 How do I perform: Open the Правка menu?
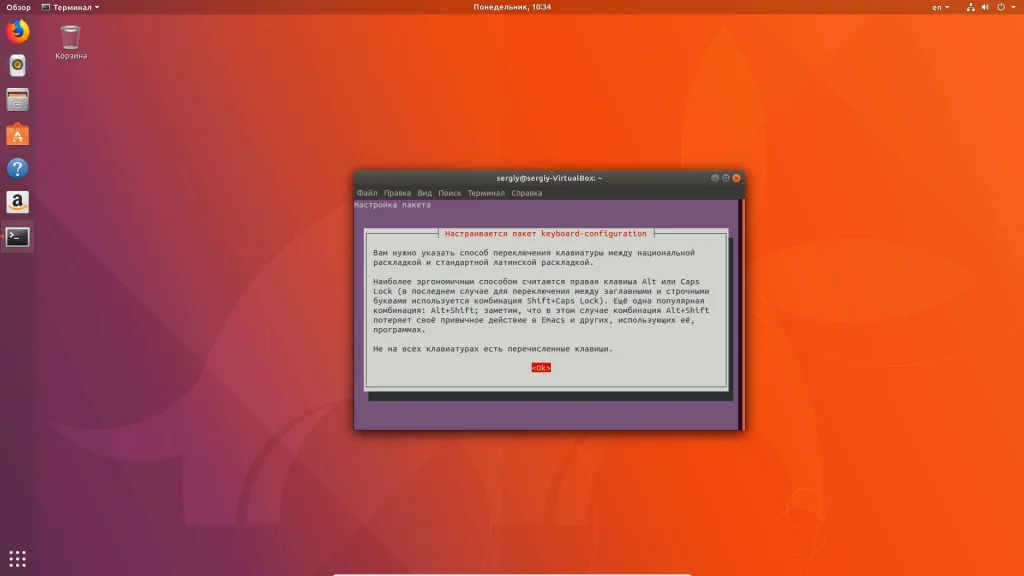coord(397,193)
